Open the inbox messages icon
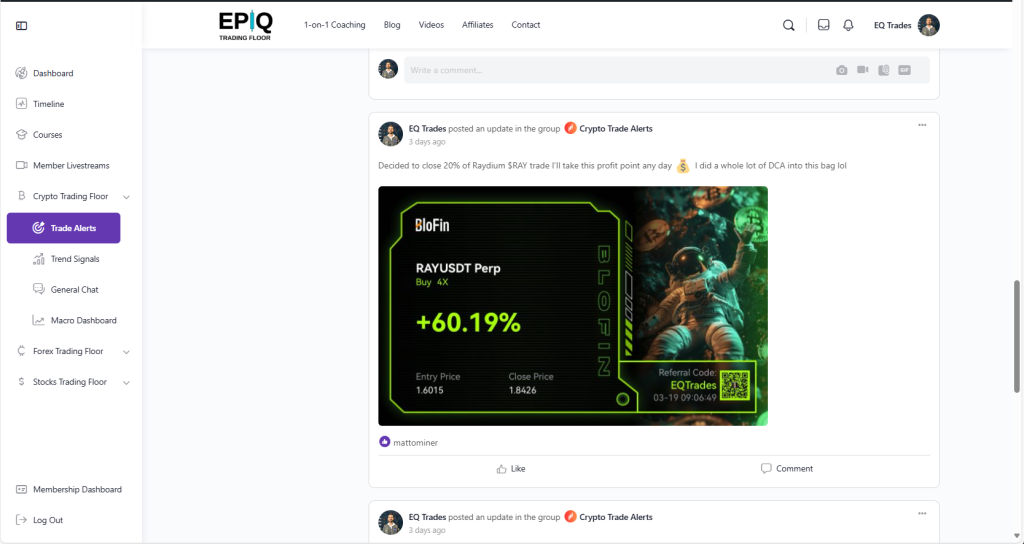The image size is (1024, 544). click(x=824, y=25)
